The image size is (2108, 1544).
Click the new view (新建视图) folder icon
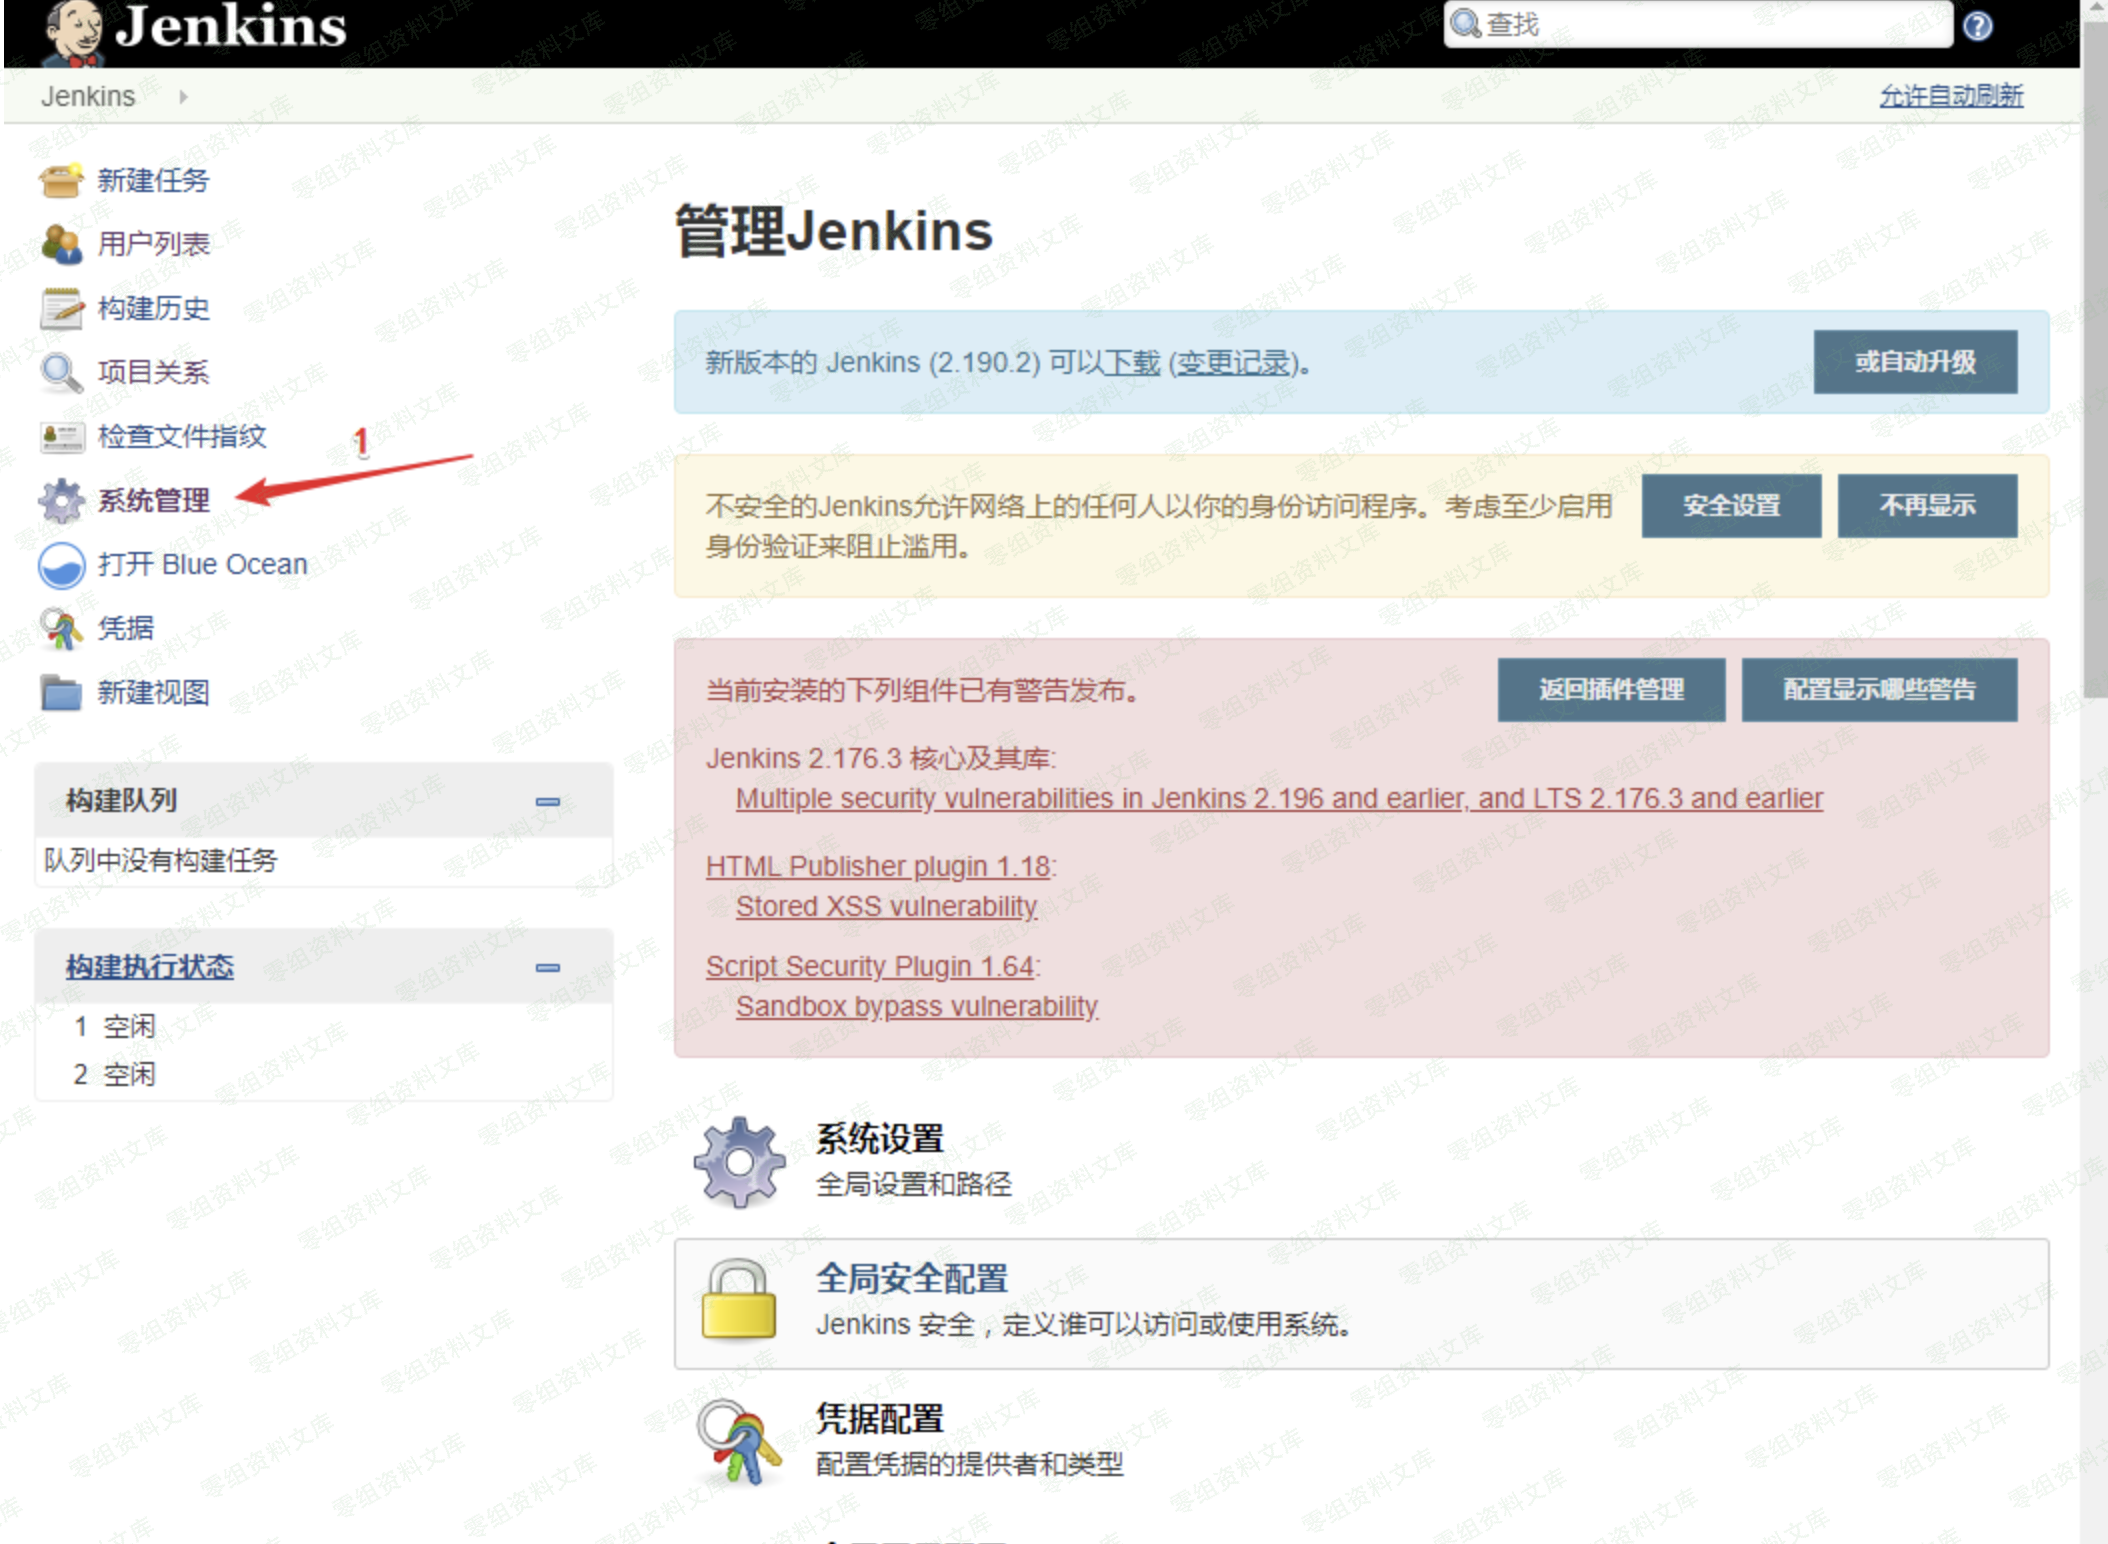[x=61, y=692]
